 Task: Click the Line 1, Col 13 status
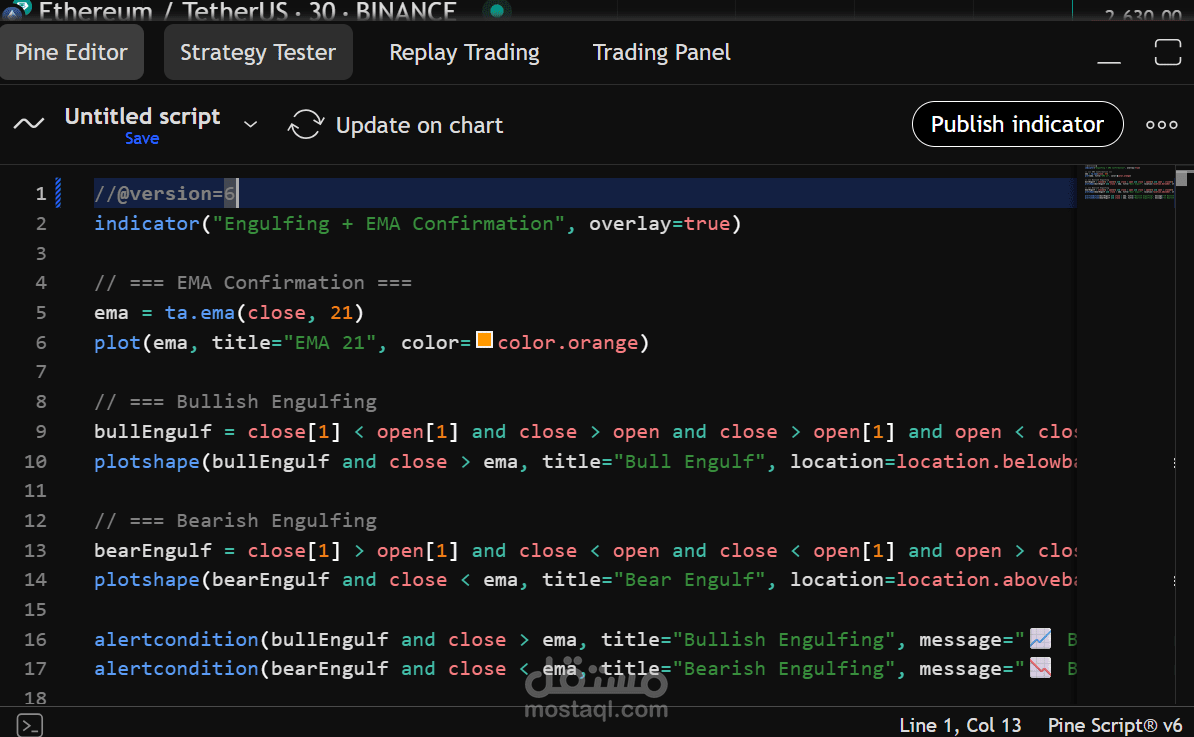tap(960, 726)
